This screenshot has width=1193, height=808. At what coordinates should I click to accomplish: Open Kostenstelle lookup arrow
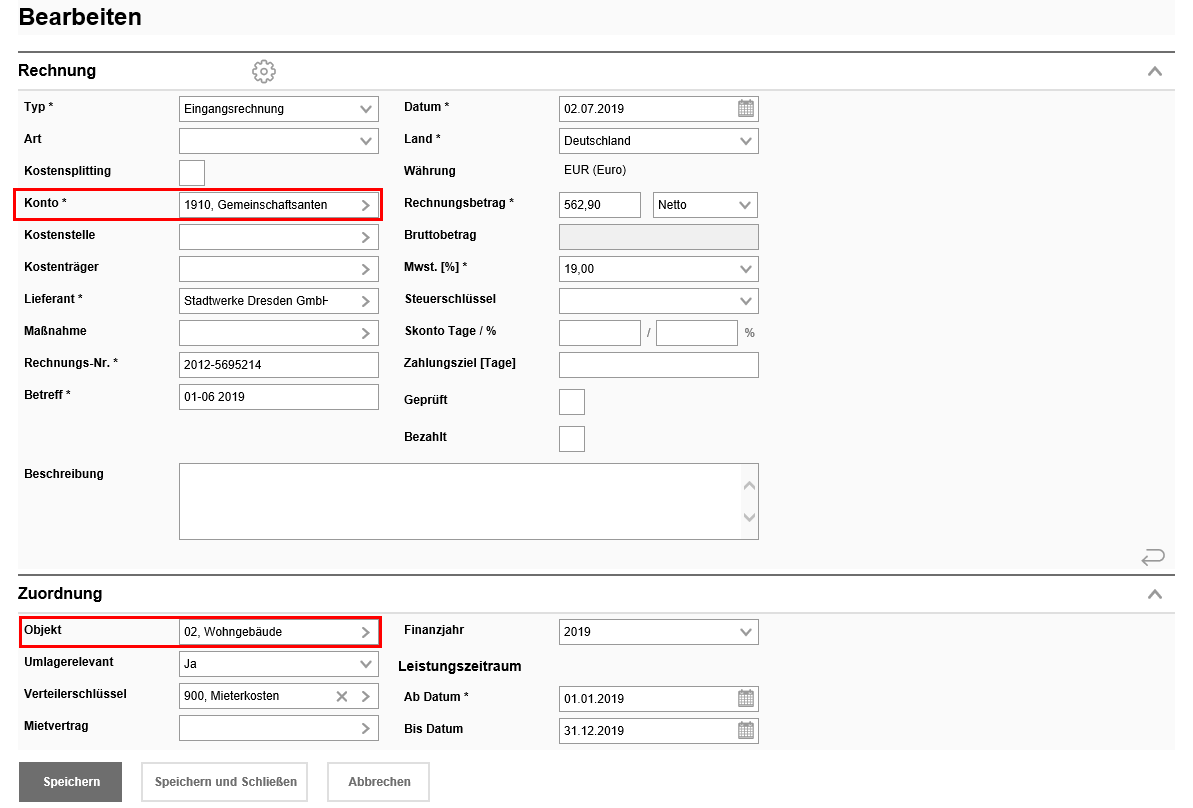366,238
